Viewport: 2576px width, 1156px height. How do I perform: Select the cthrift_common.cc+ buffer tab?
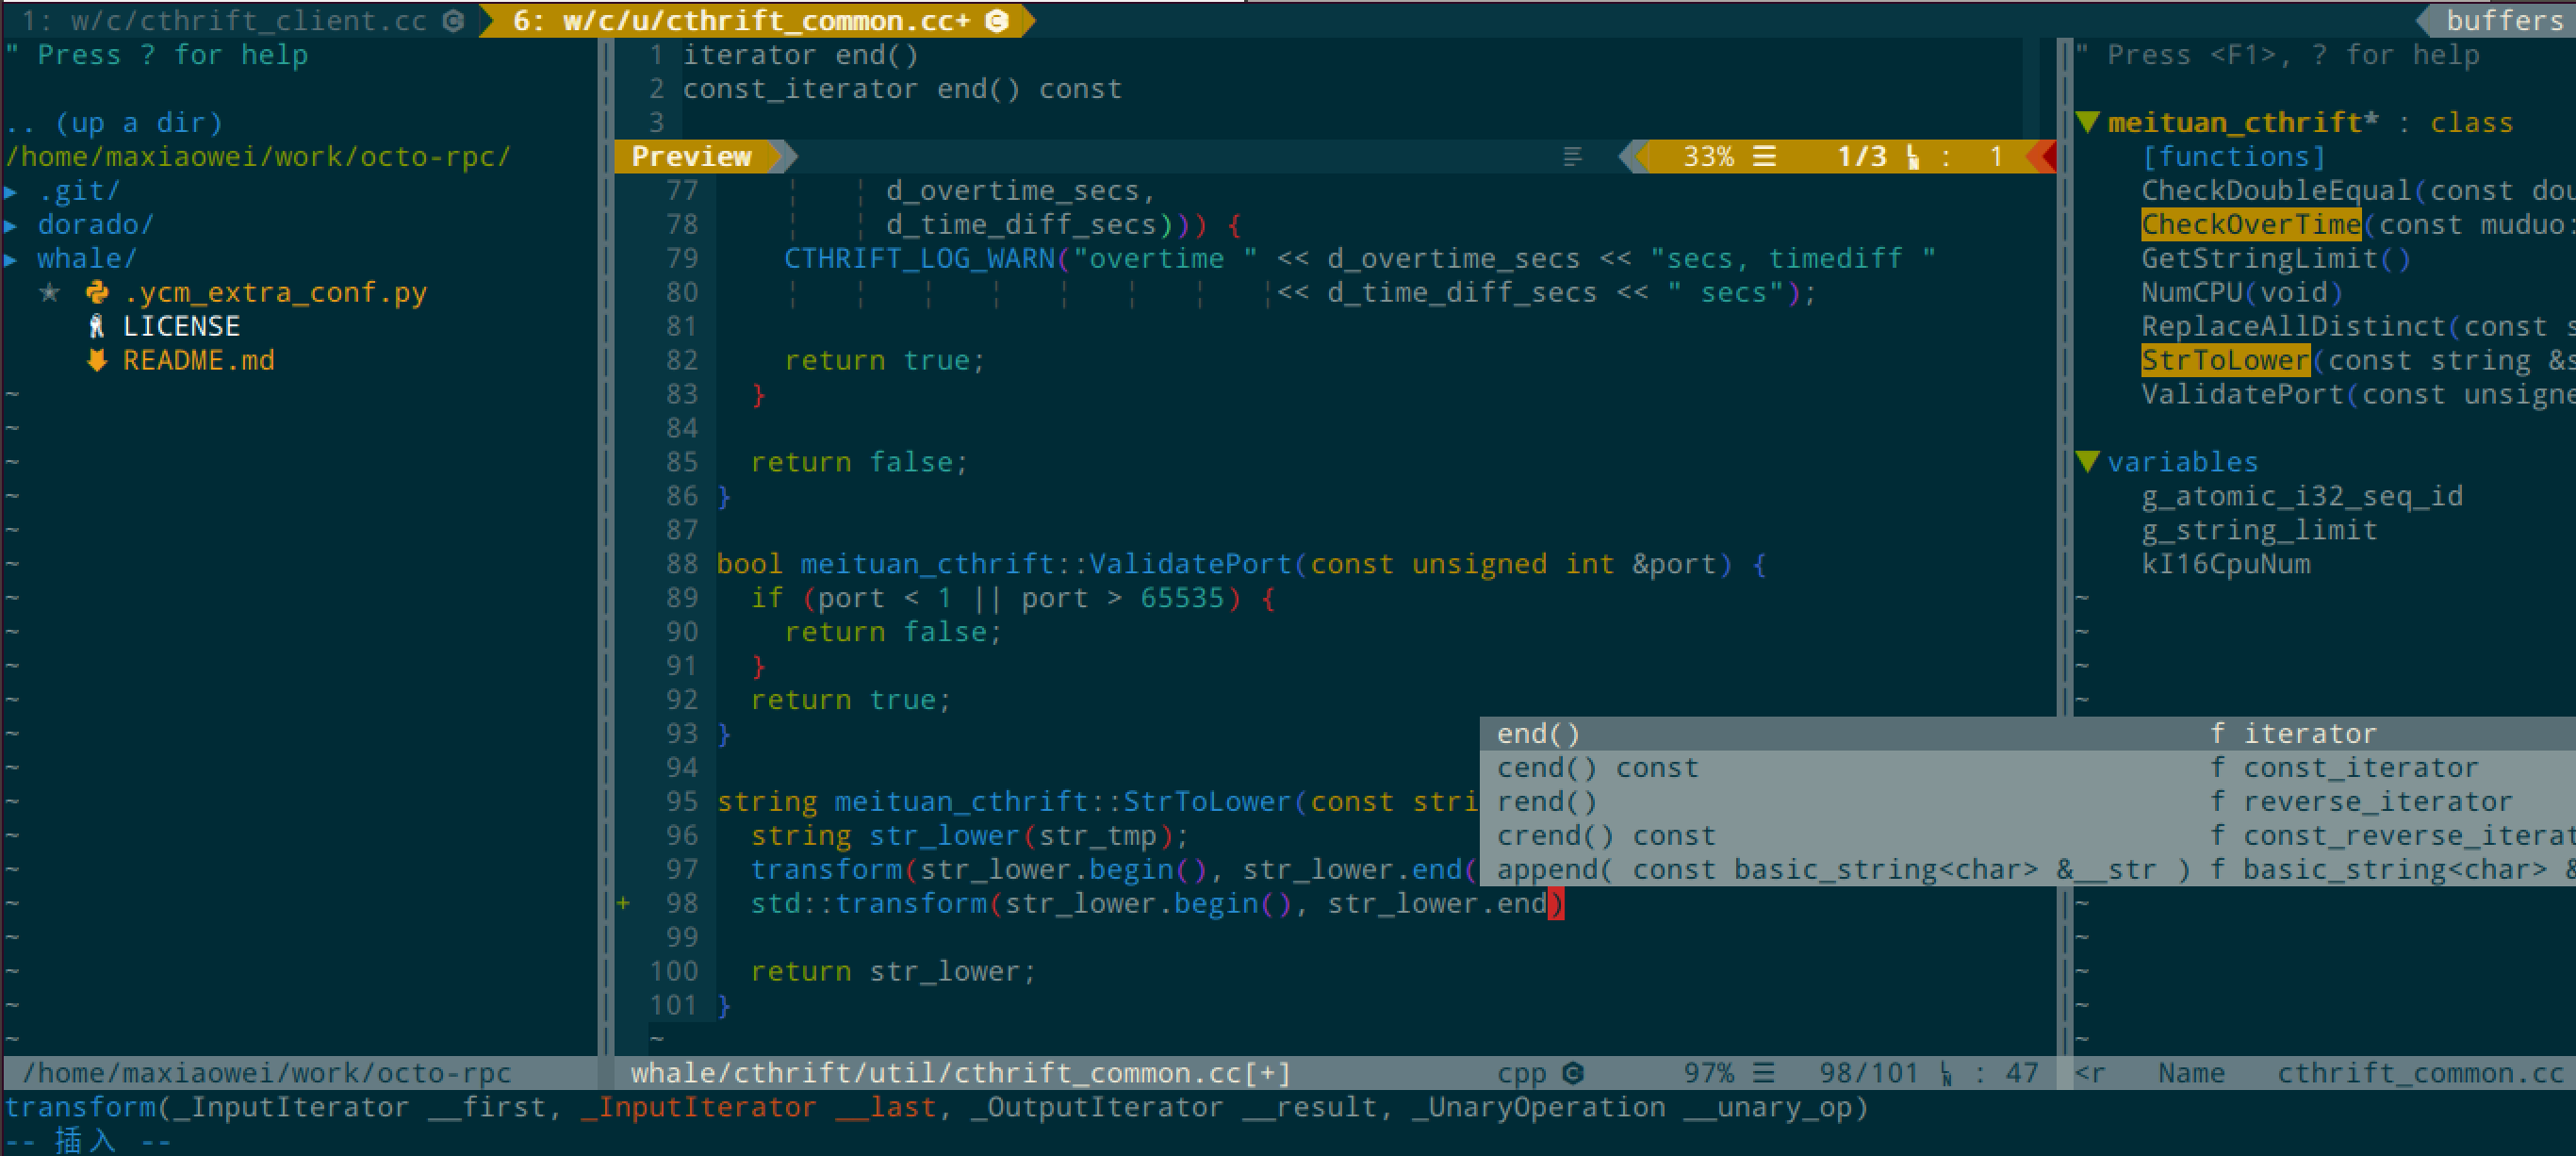[756, 20]
